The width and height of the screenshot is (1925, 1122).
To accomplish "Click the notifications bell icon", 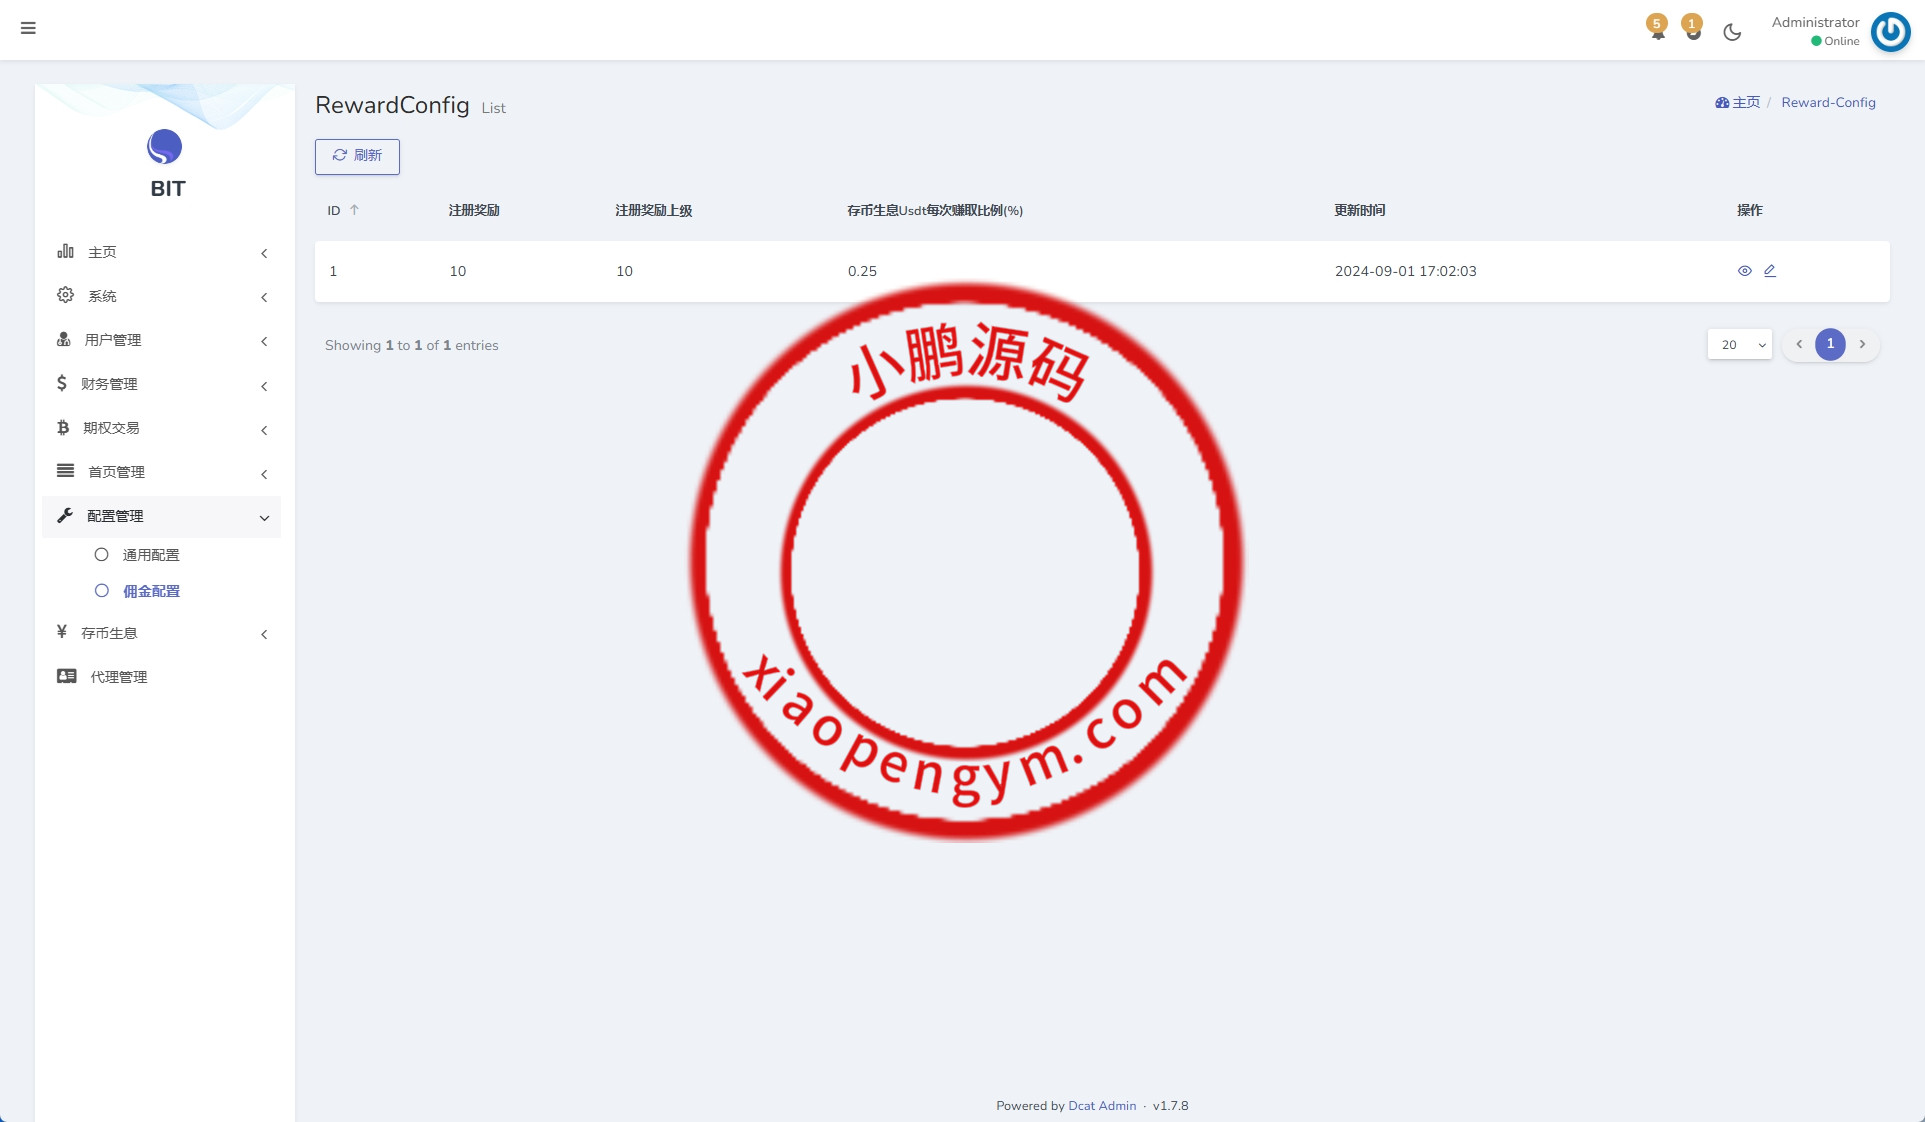I will tap(1657, 31).
